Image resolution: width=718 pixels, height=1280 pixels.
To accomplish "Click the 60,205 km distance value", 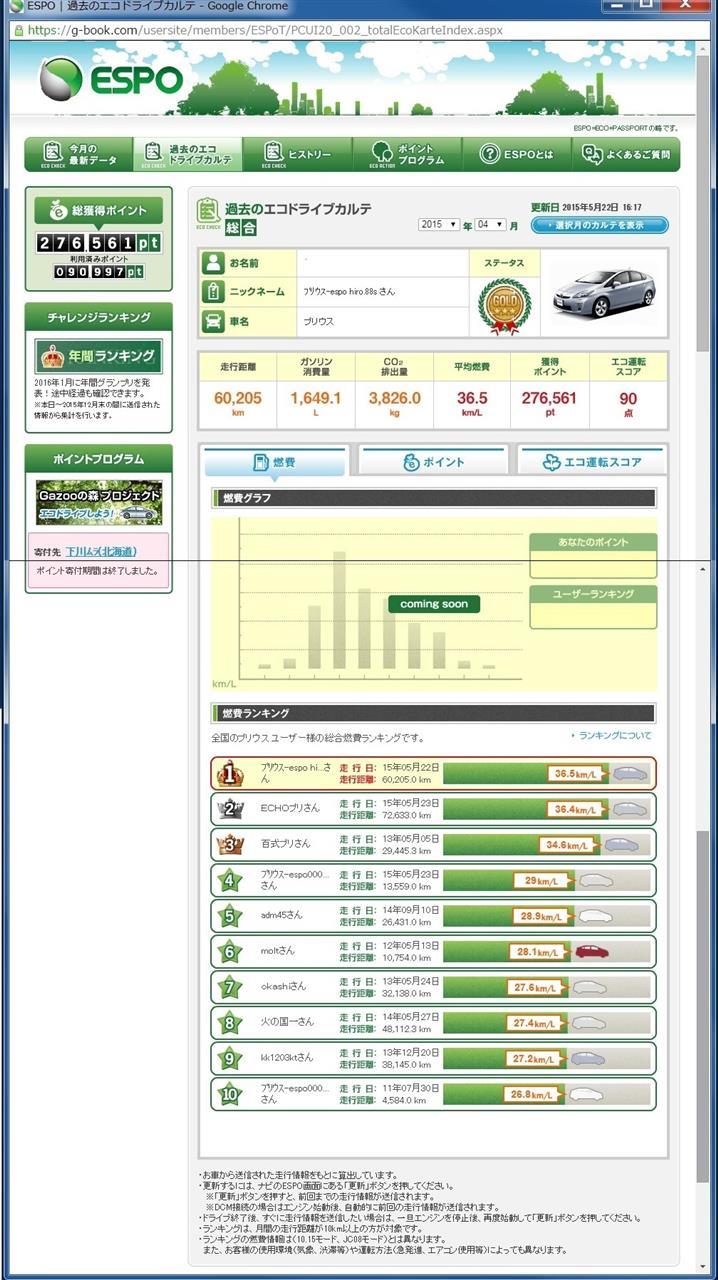I will [237, 398].
